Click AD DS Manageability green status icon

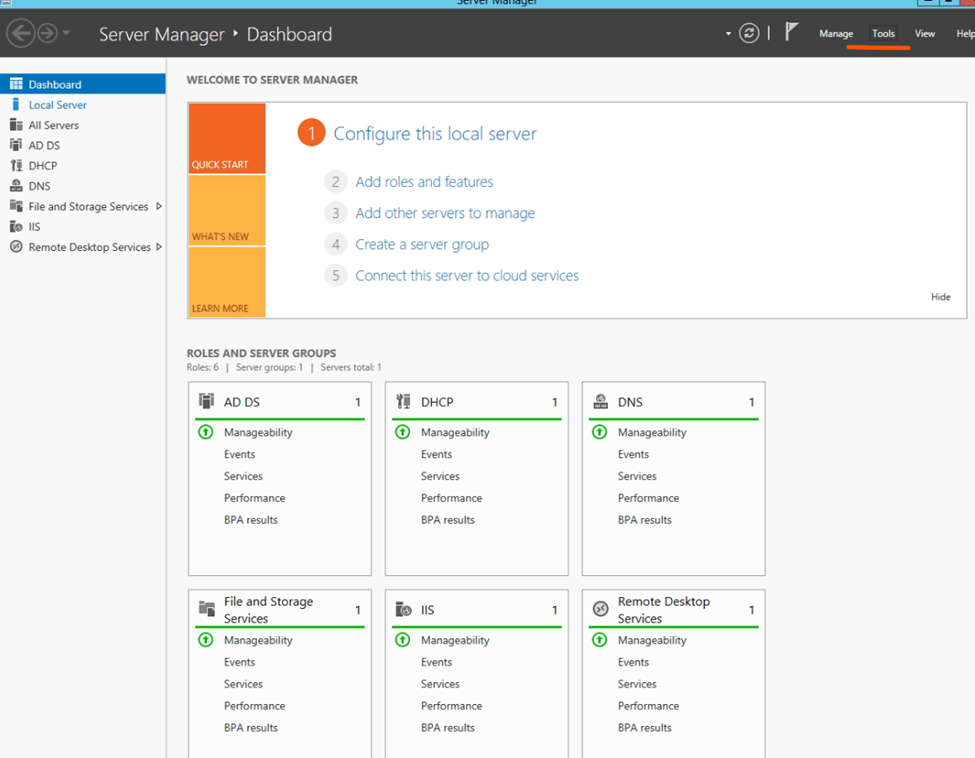point(206,433)
